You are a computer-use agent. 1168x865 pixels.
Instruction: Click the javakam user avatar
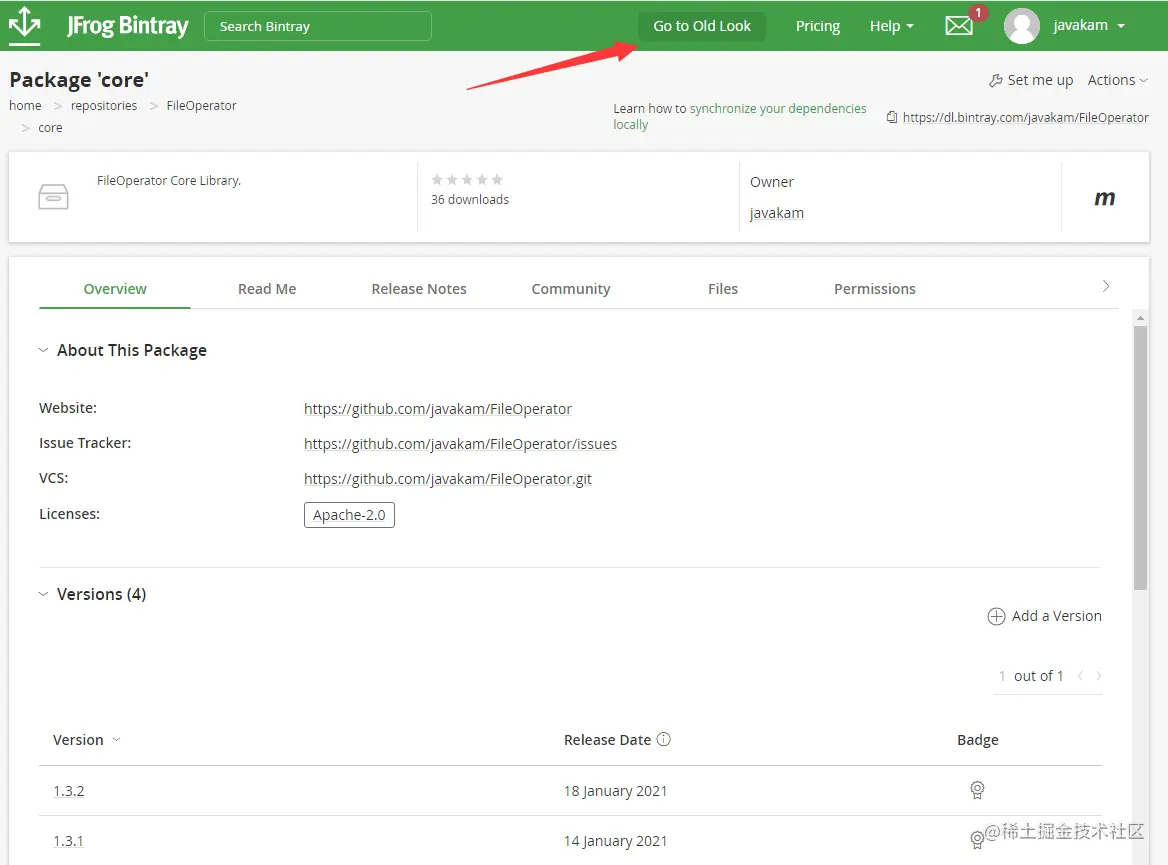1021,26
